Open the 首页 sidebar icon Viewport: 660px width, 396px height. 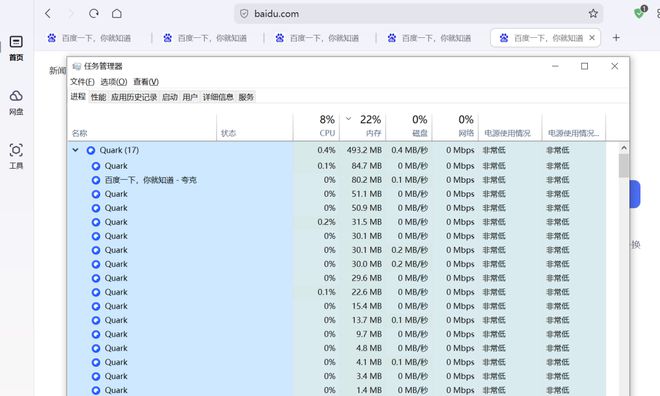pos(16,48)
